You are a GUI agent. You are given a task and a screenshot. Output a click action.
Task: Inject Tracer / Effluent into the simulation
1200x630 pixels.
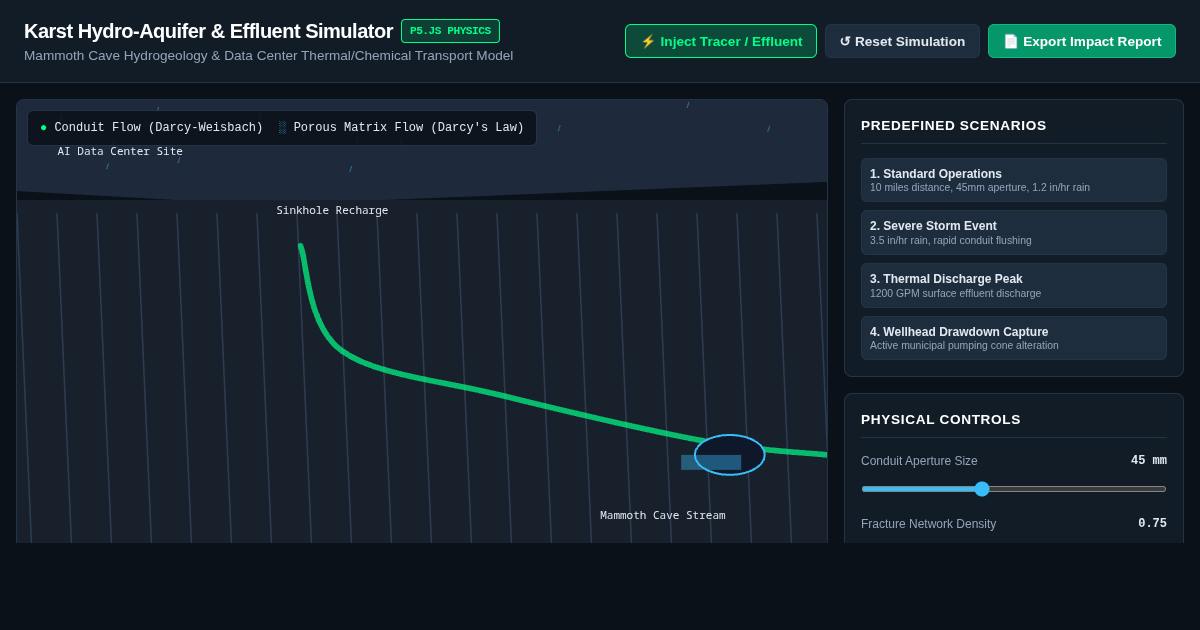click(x=721, y=41)
